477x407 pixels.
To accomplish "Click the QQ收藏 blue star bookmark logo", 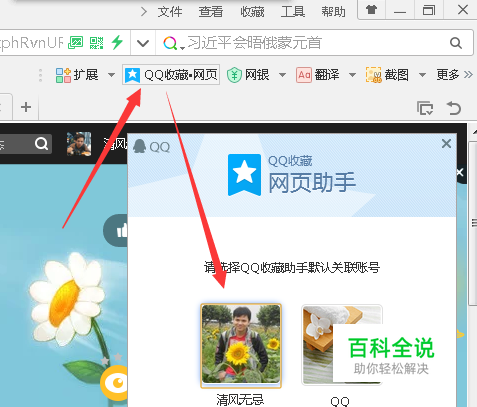I will click(x=244, y=175).
